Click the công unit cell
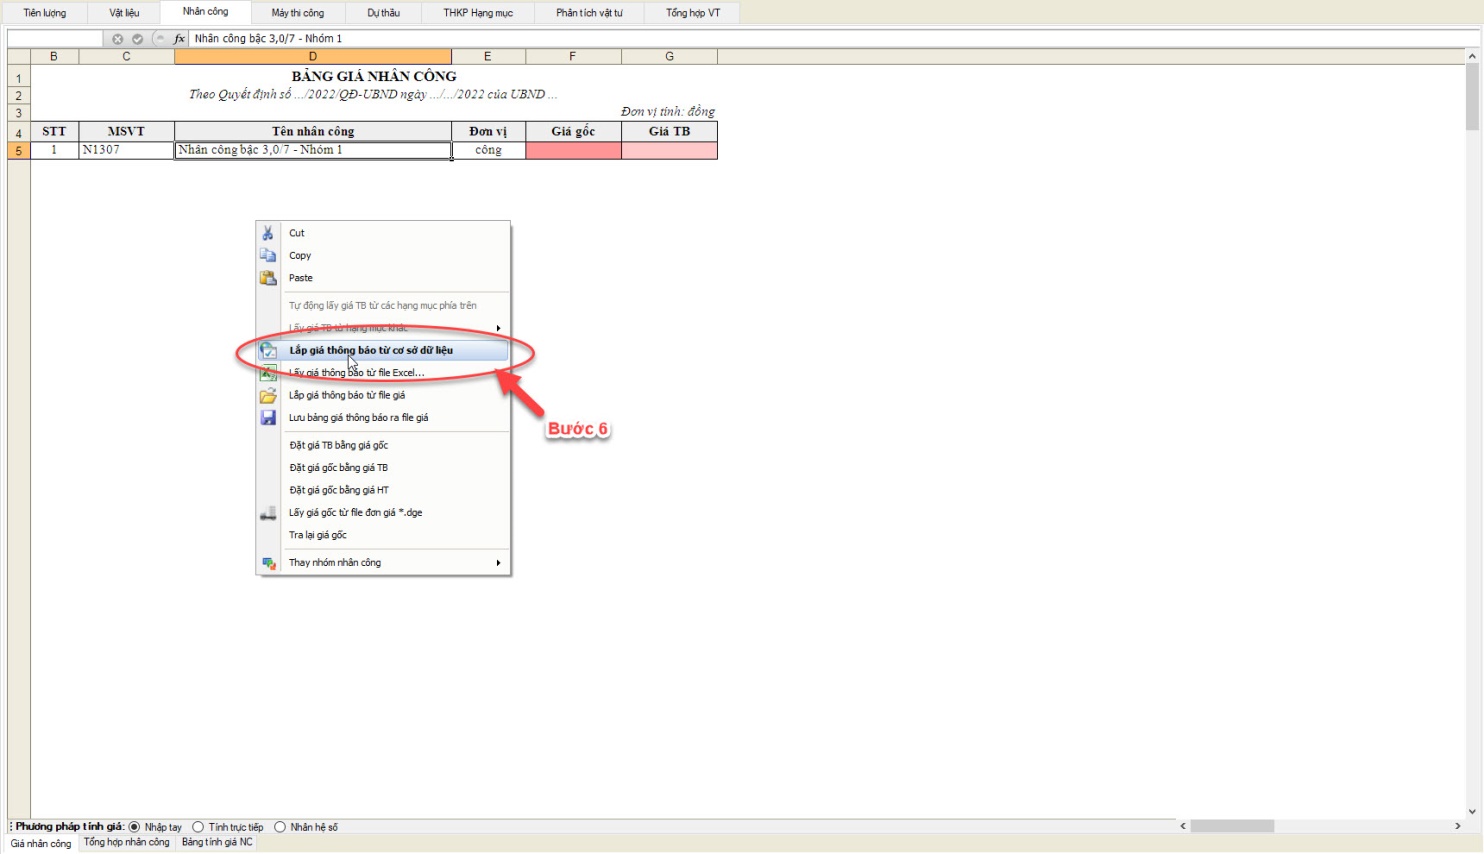Screen dimensions: 1484x854 488,150
